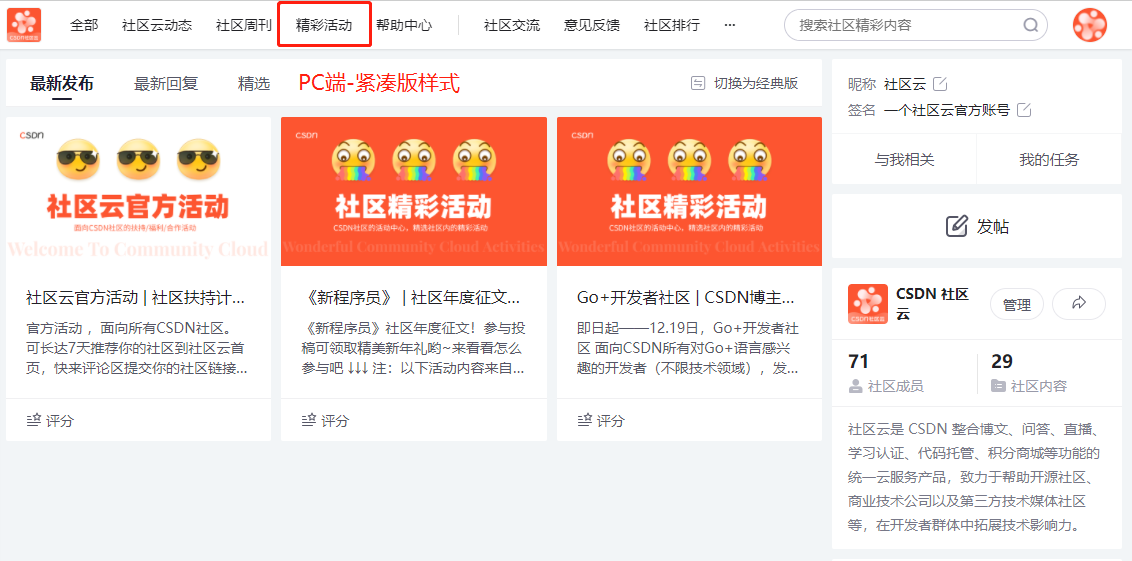This screenshot has width=1132, height=561.
Task: Click the 评分 icon under the first card
Action: (34, 420)
